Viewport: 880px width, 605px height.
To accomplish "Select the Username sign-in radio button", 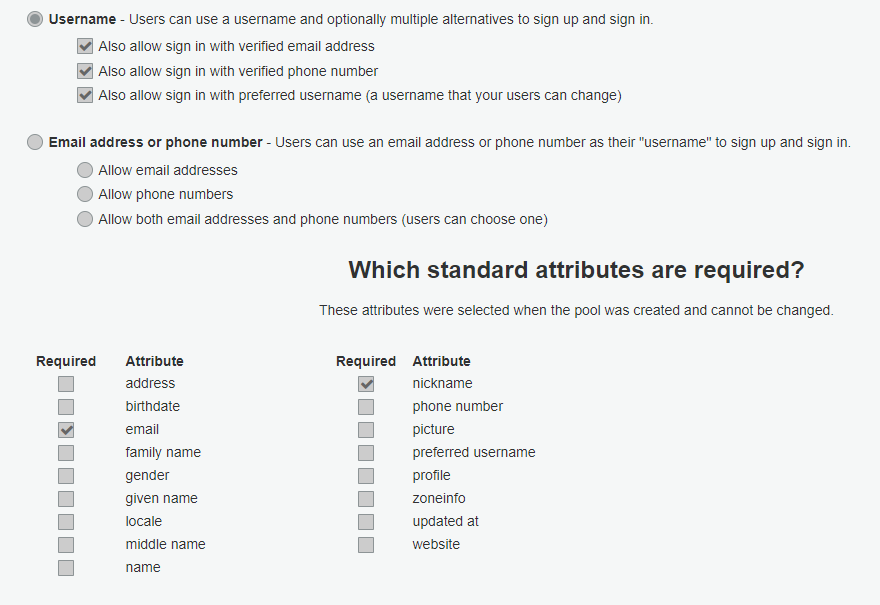I will (35, 19).
